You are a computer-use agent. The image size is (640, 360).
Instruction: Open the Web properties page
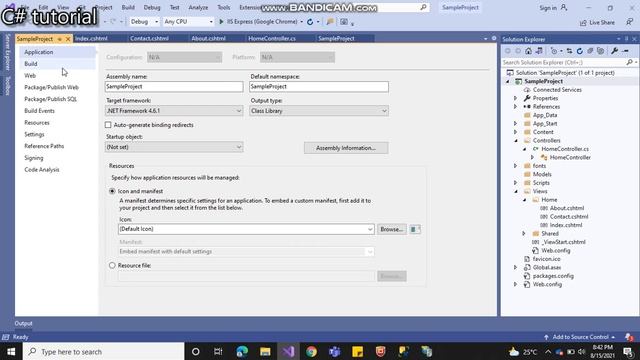30,76
